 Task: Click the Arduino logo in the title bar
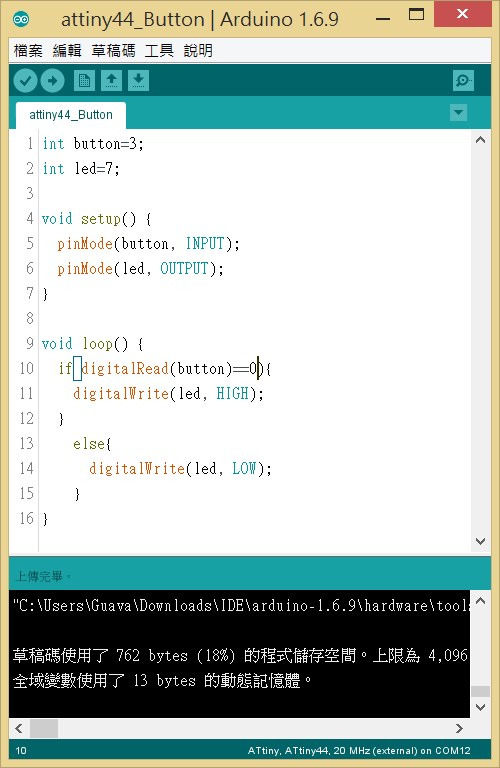(x=22, y=19)
